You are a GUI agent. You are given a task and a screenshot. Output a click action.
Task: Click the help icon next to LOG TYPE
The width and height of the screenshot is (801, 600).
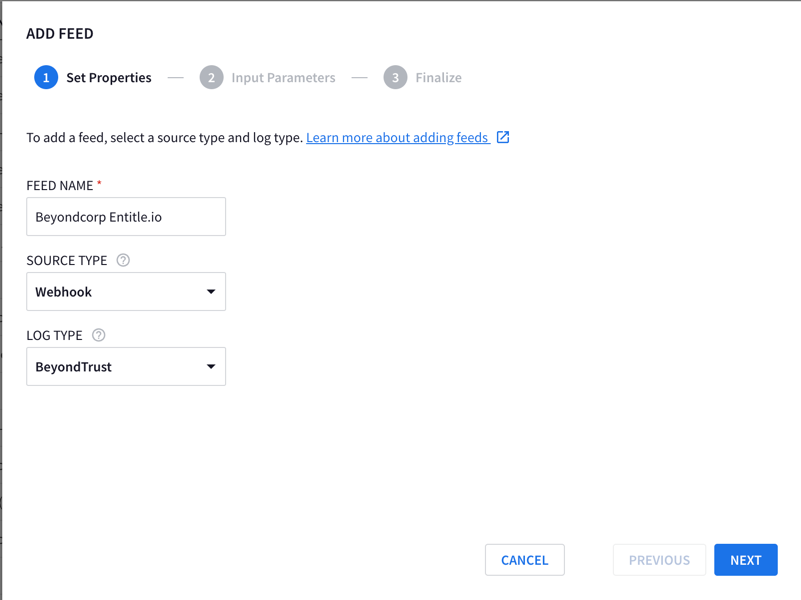pos(99,335)
